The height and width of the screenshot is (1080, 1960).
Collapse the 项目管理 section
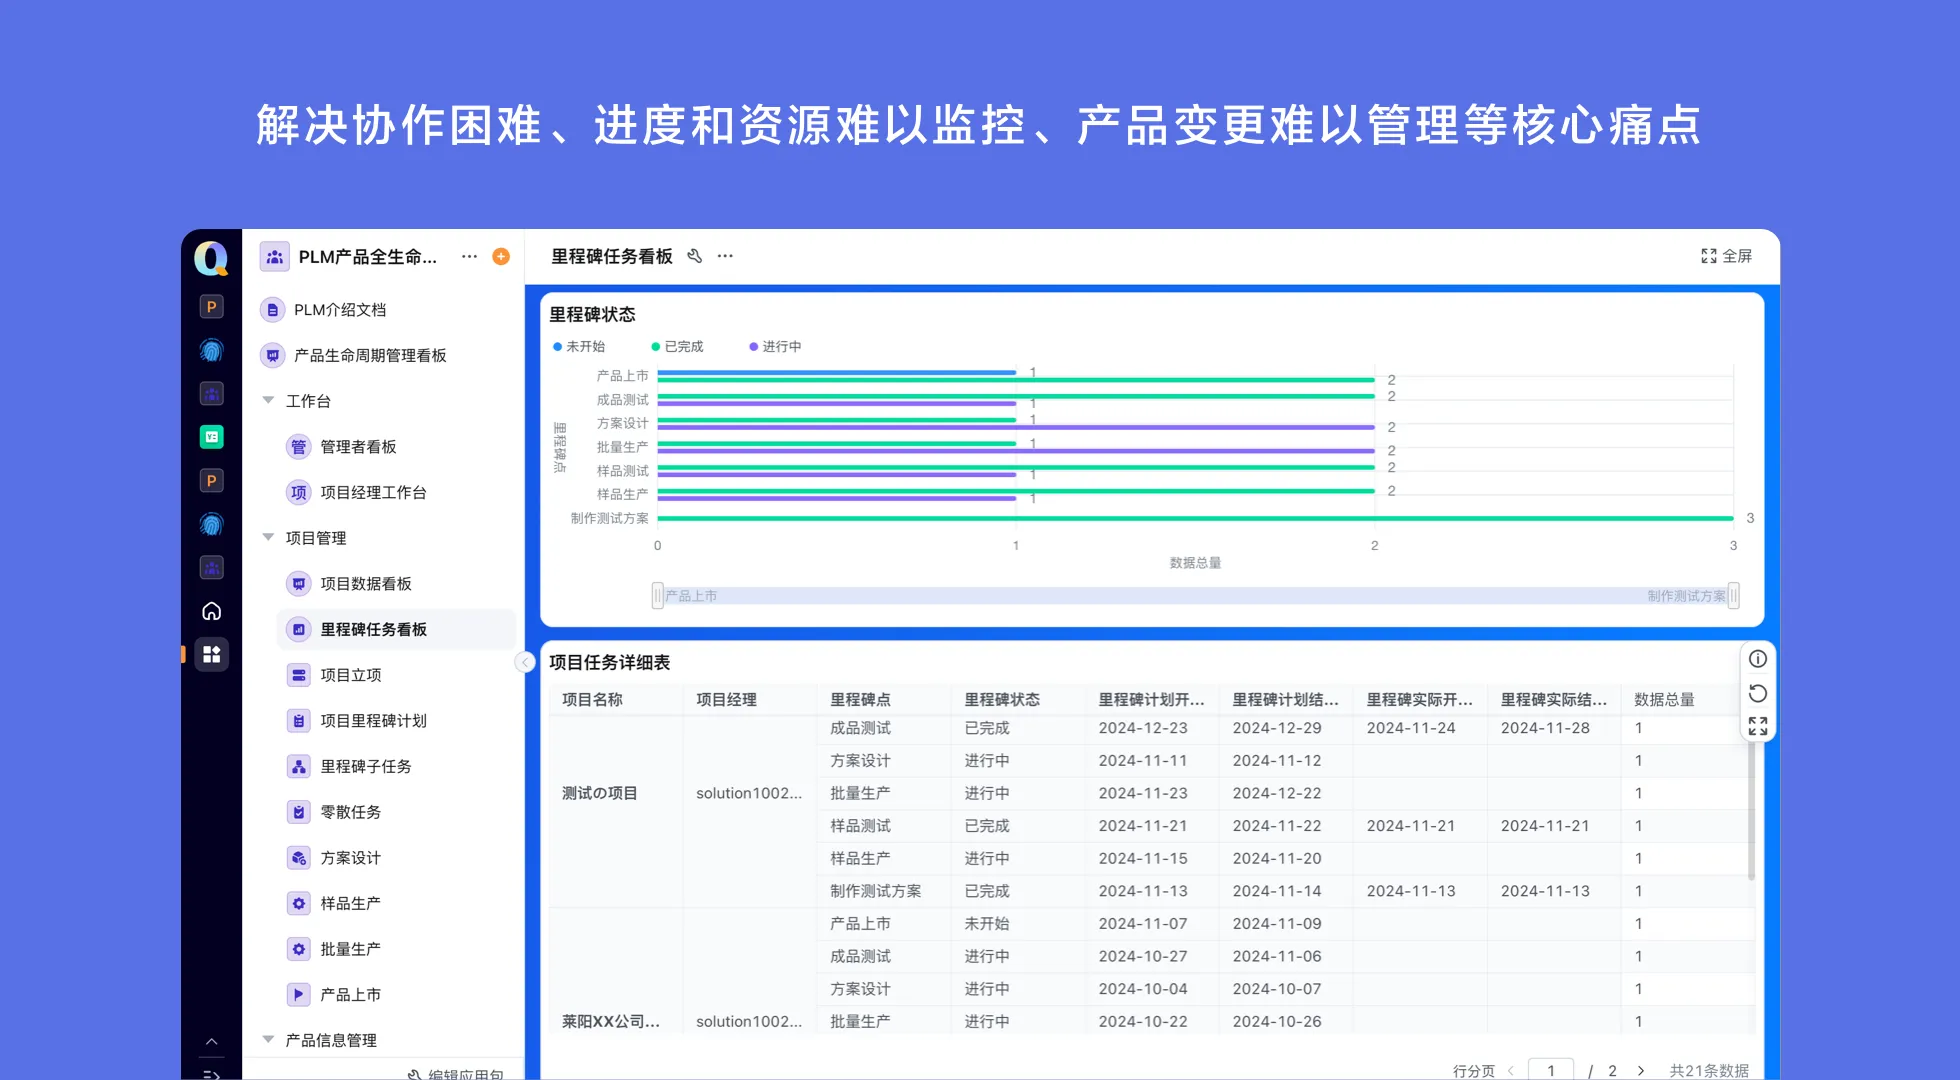pos(268,537)
